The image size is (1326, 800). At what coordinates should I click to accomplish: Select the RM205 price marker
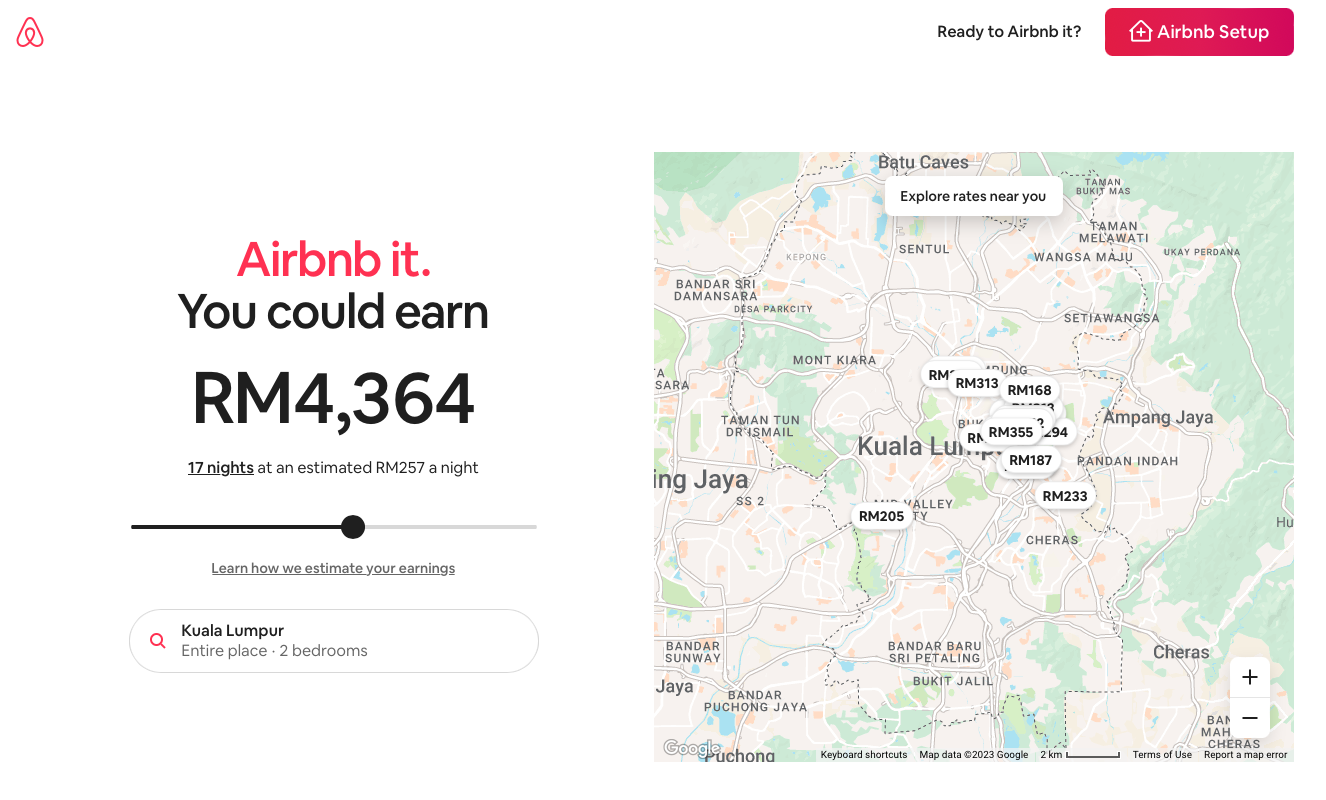(x=881, y=516)
